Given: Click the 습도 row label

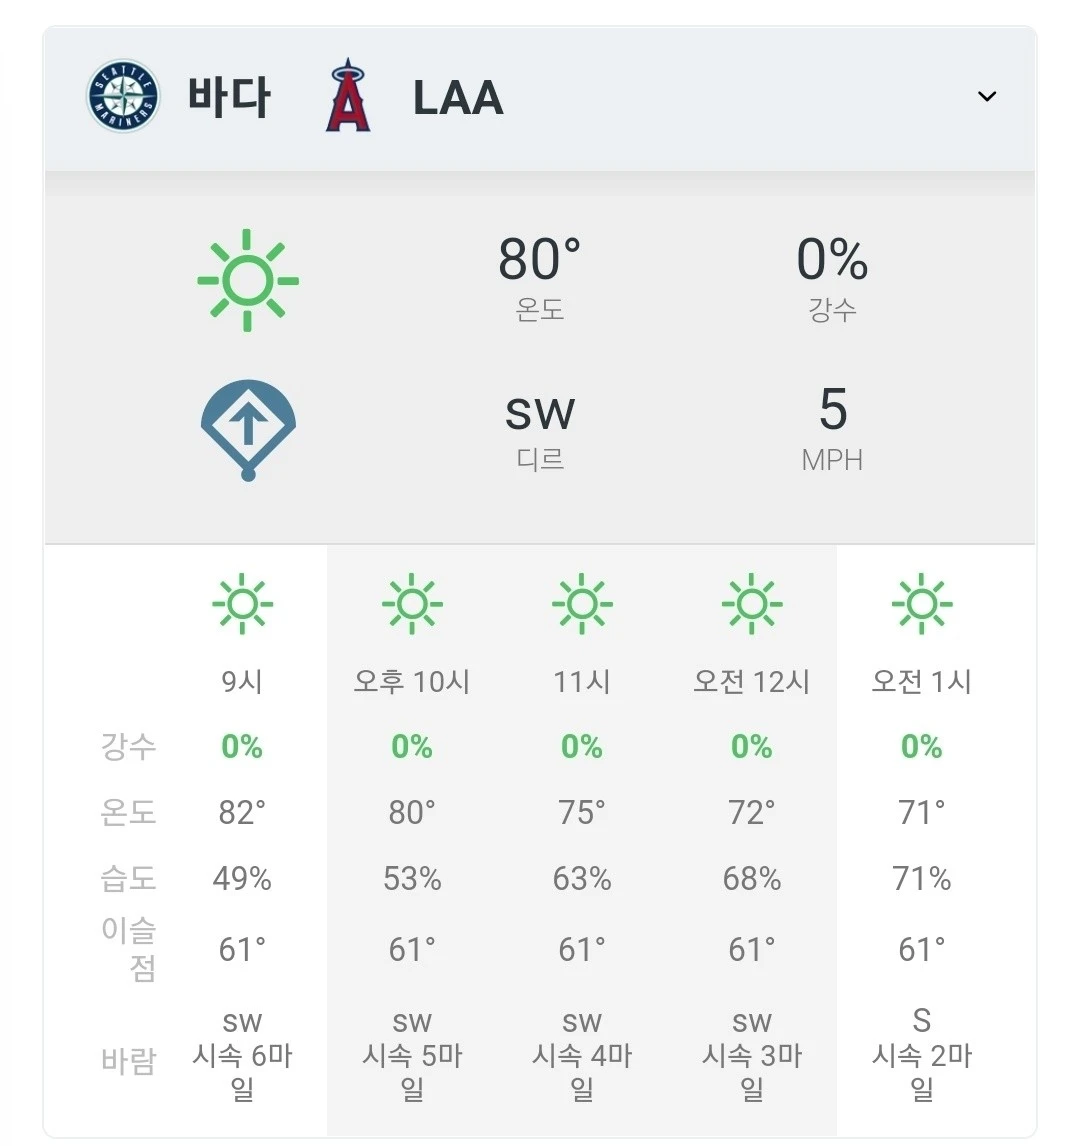Looking at the screenshot, I should 129,878.
